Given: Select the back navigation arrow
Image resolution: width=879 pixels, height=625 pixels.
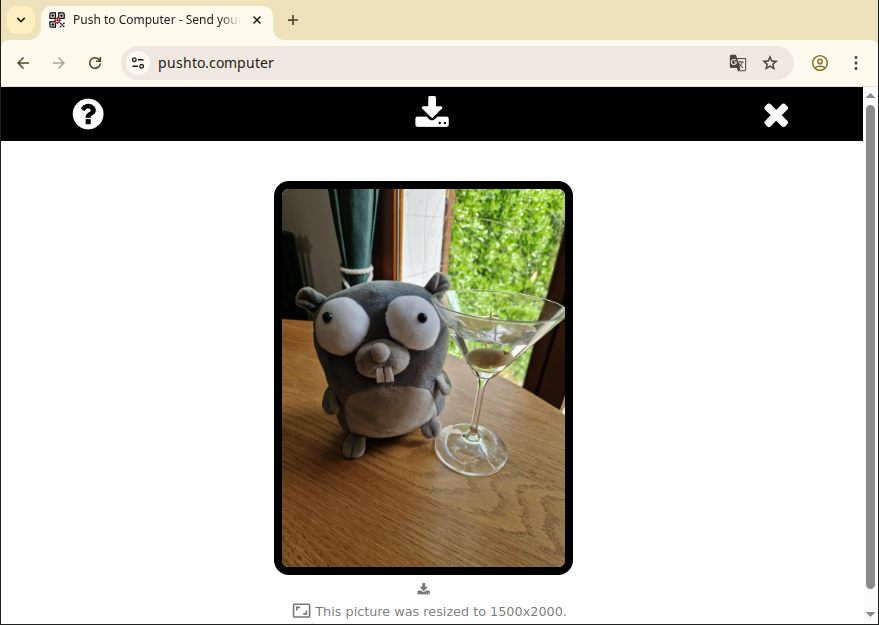Looking at the screenshot, I should 22,63.
